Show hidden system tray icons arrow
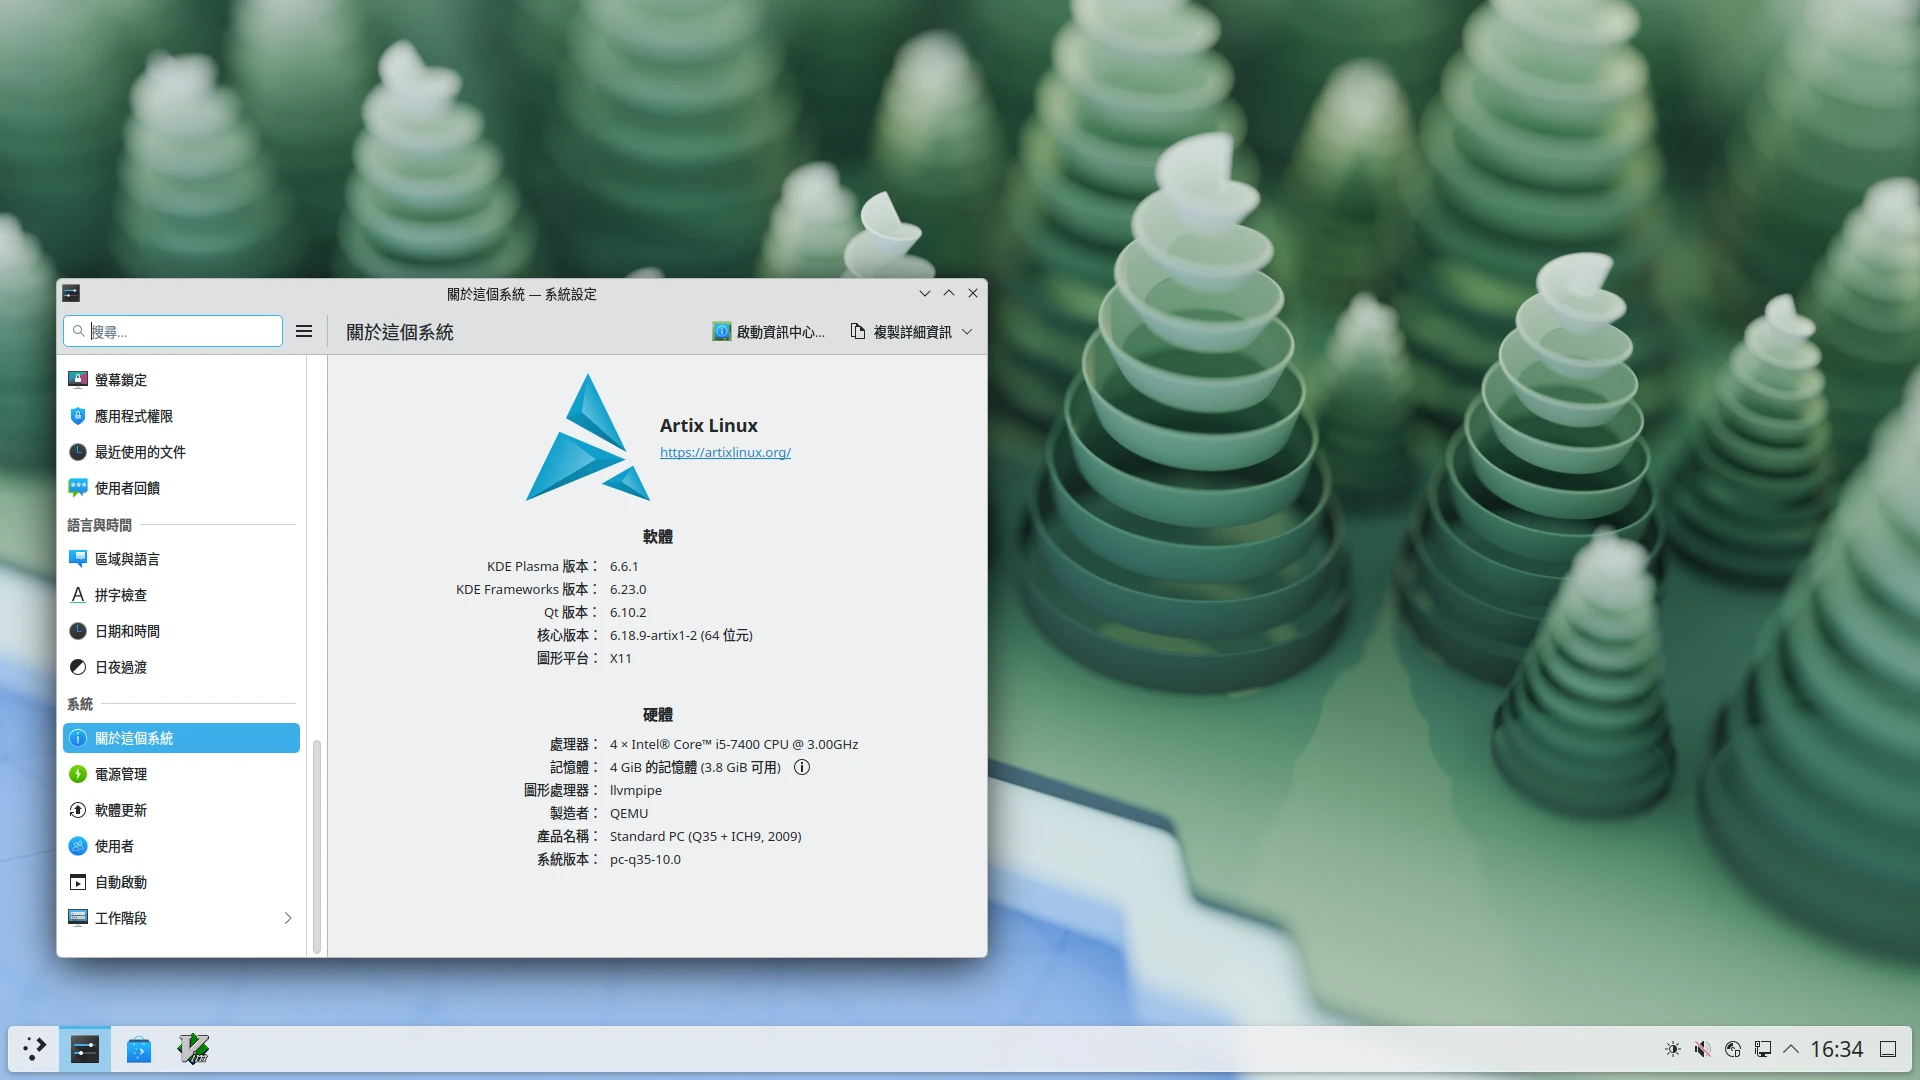Image resolution: width=1920 pixels, height=1080 pixels. click(x=1791, y=1049)
